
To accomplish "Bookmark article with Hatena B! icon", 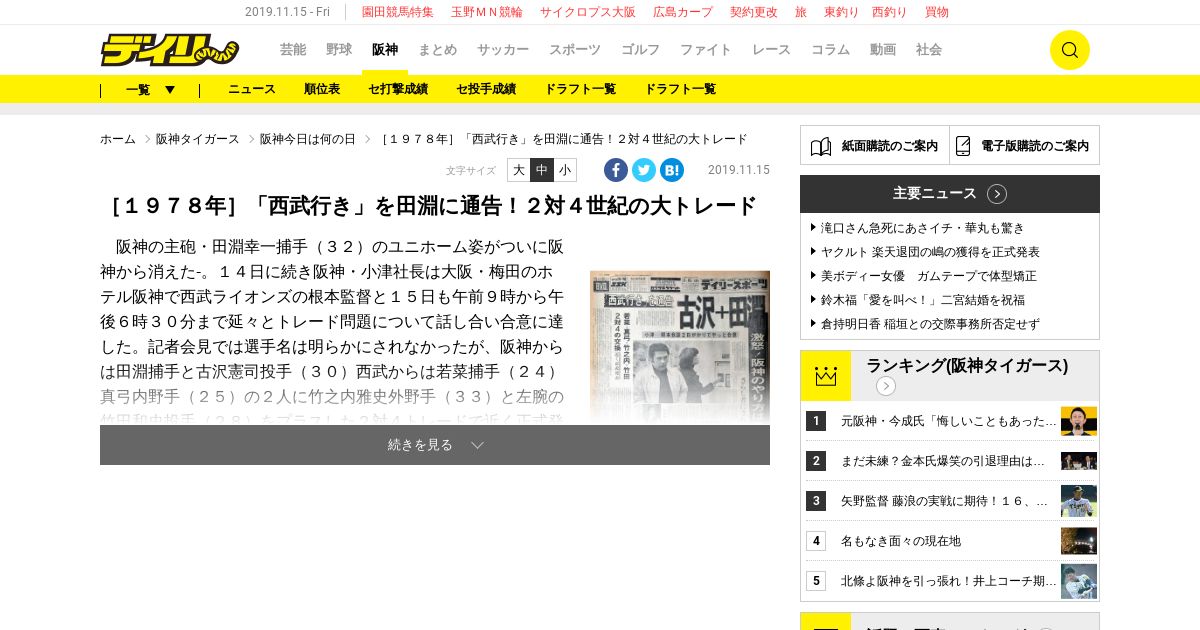I will [672, 170].
